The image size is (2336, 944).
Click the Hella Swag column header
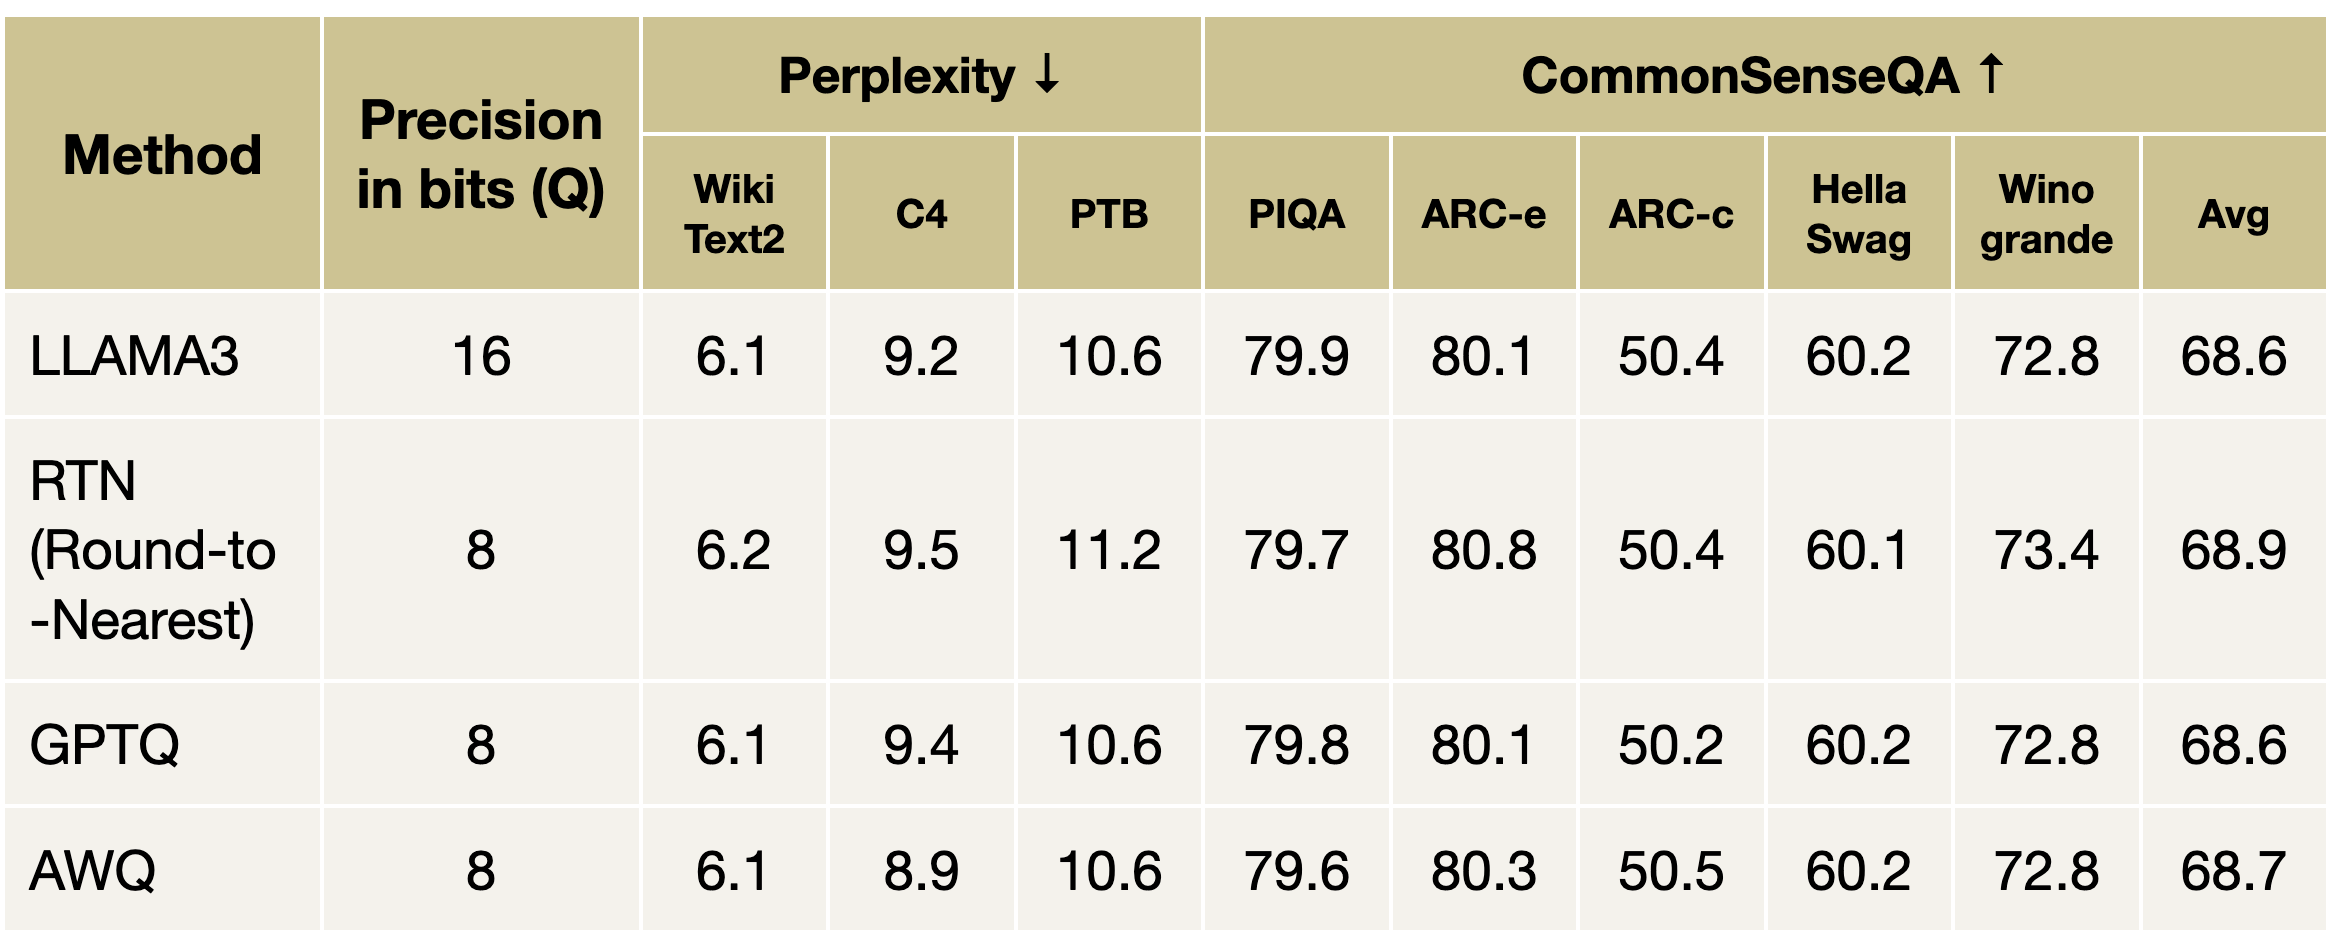click(1859, 214)
